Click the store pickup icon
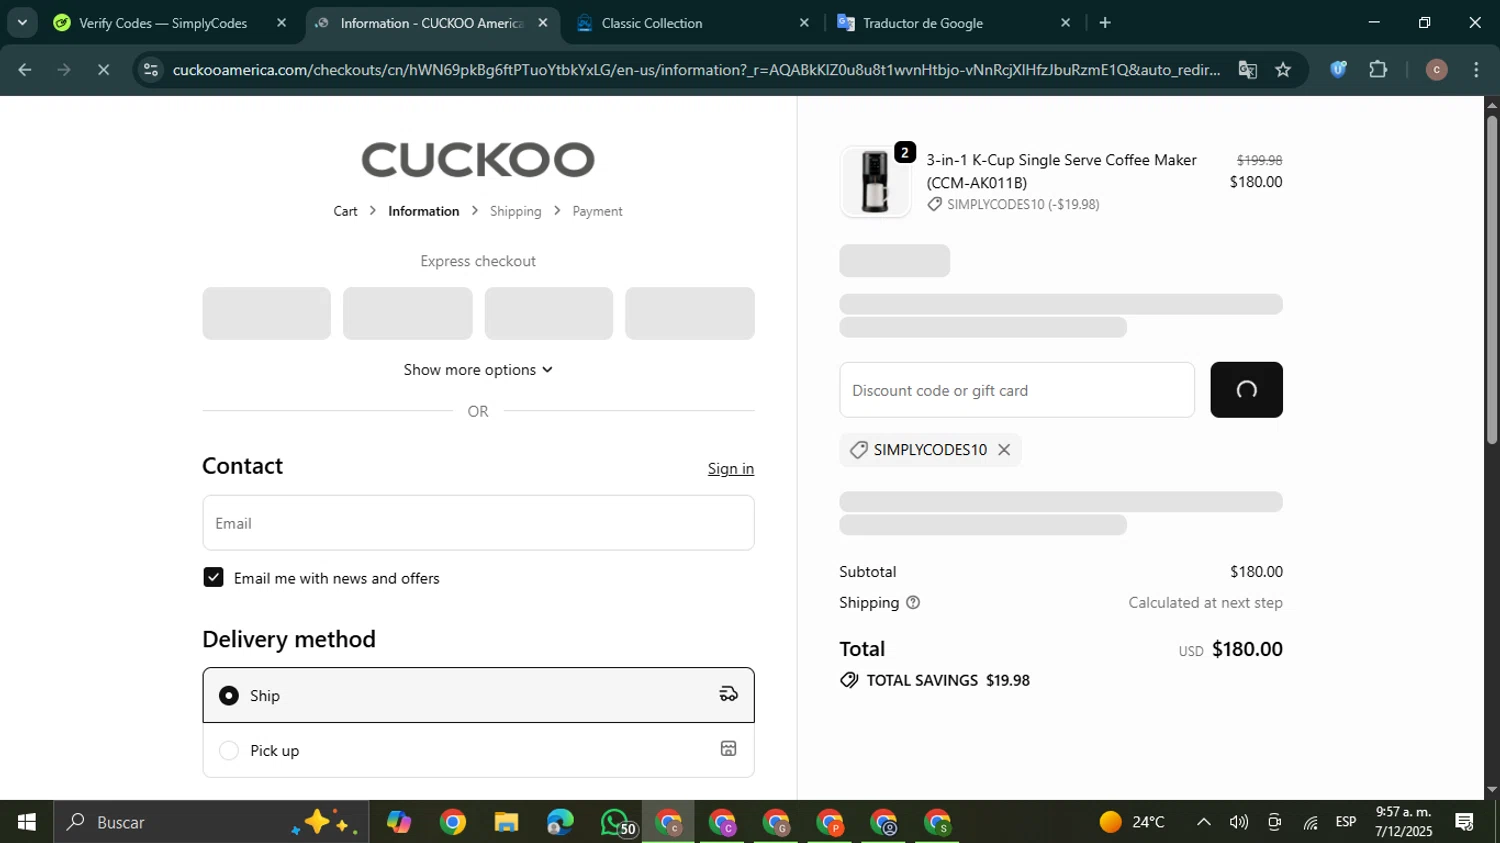Viewport: 1500px width, 843px height. click(729, 749)
